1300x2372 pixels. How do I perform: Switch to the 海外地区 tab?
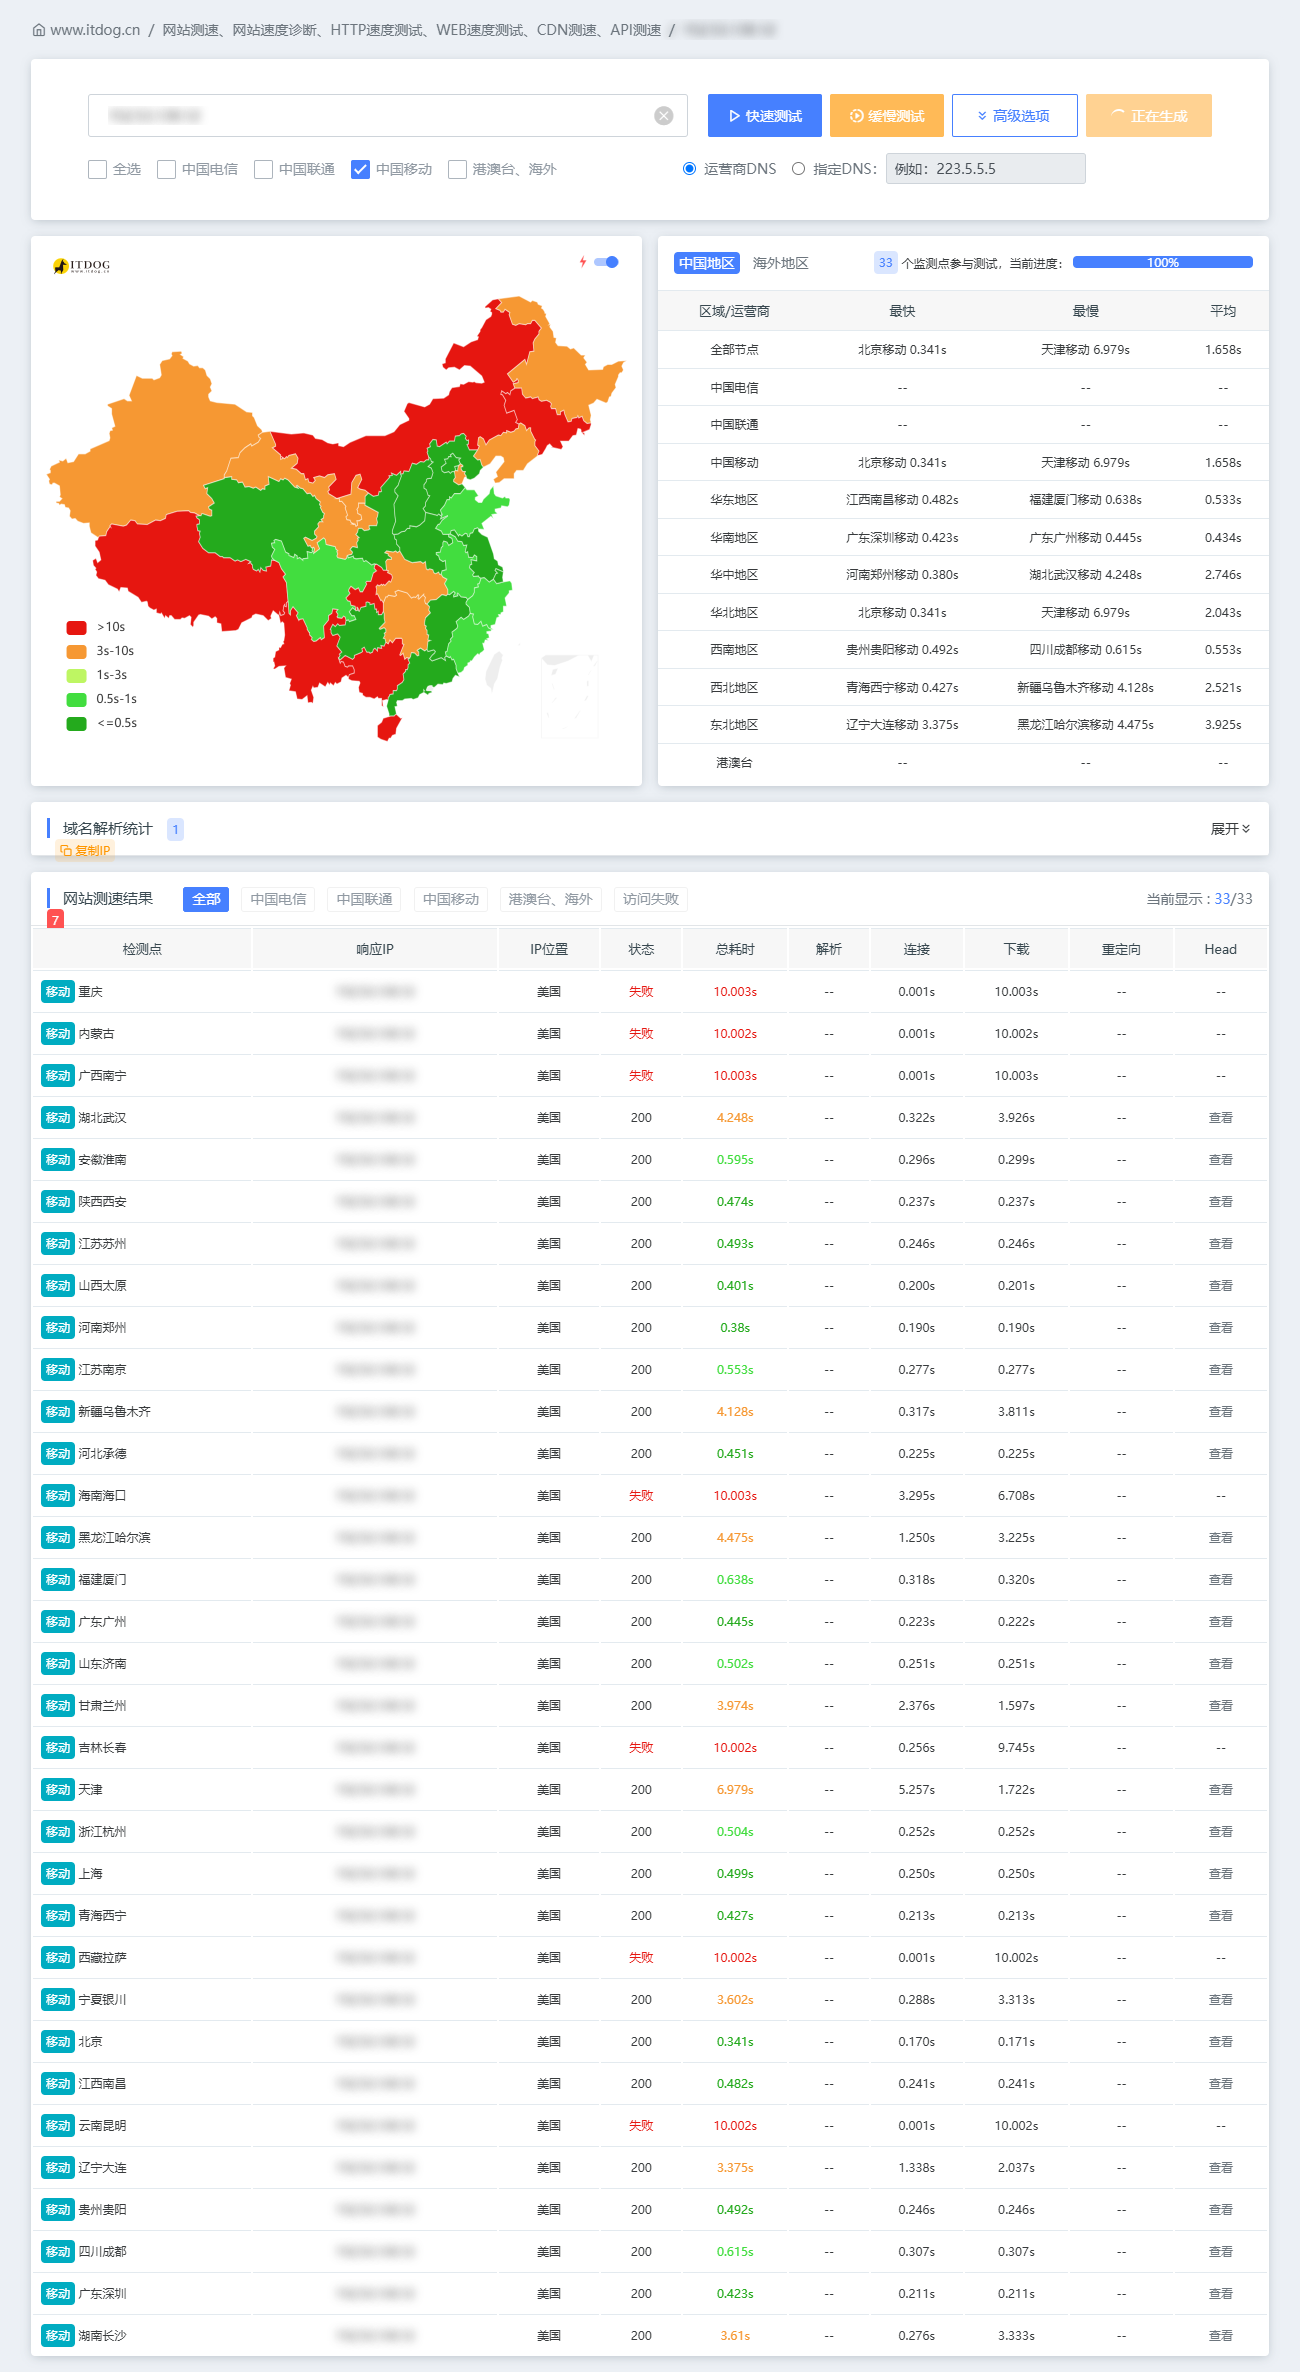[x=780, y=263]
